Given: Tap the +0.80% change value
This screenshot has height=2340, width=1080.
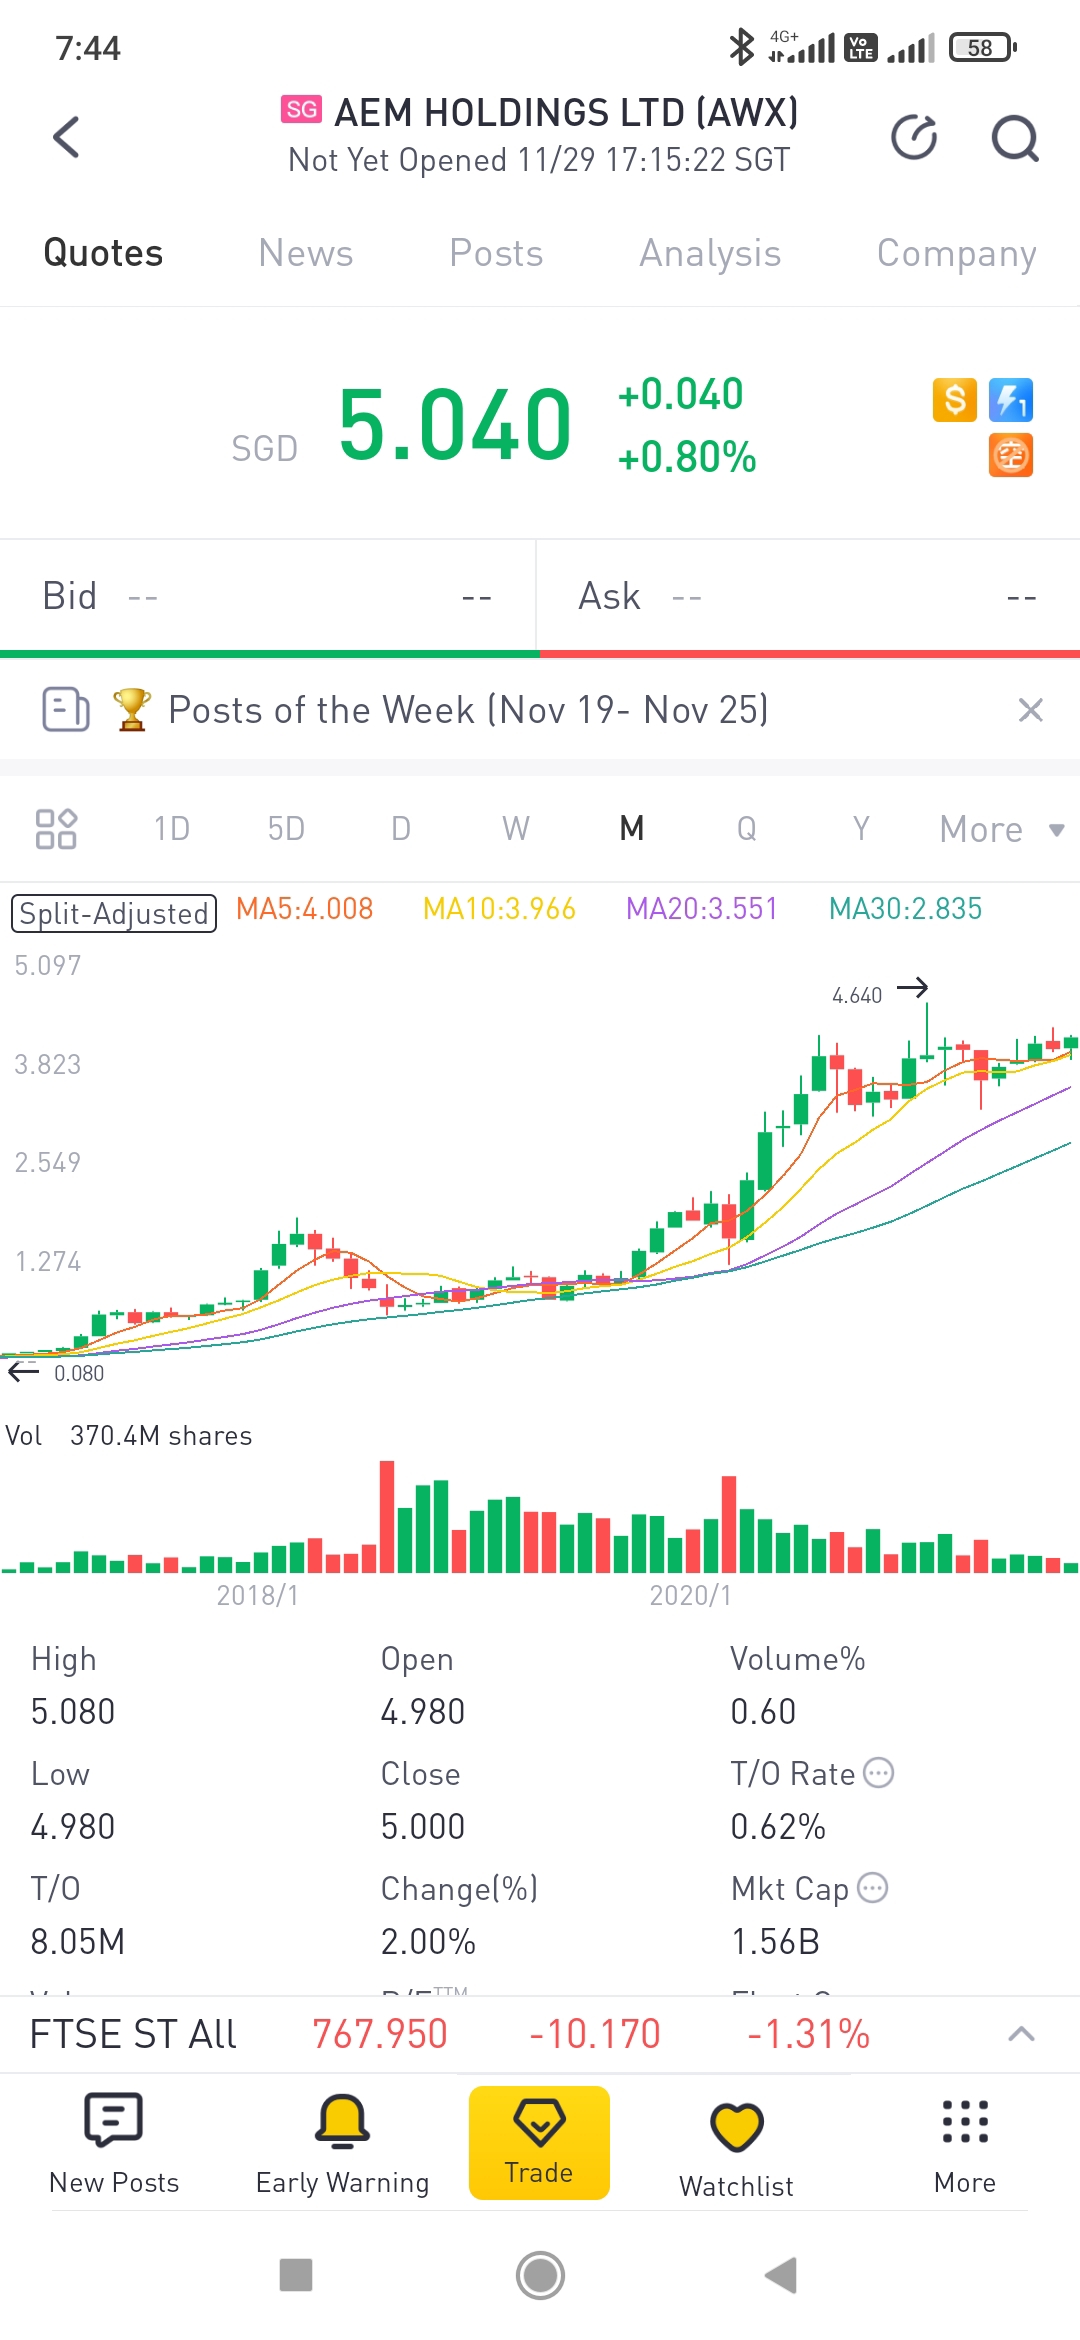Looking at the screenshot, I should [x=687, y=457].
